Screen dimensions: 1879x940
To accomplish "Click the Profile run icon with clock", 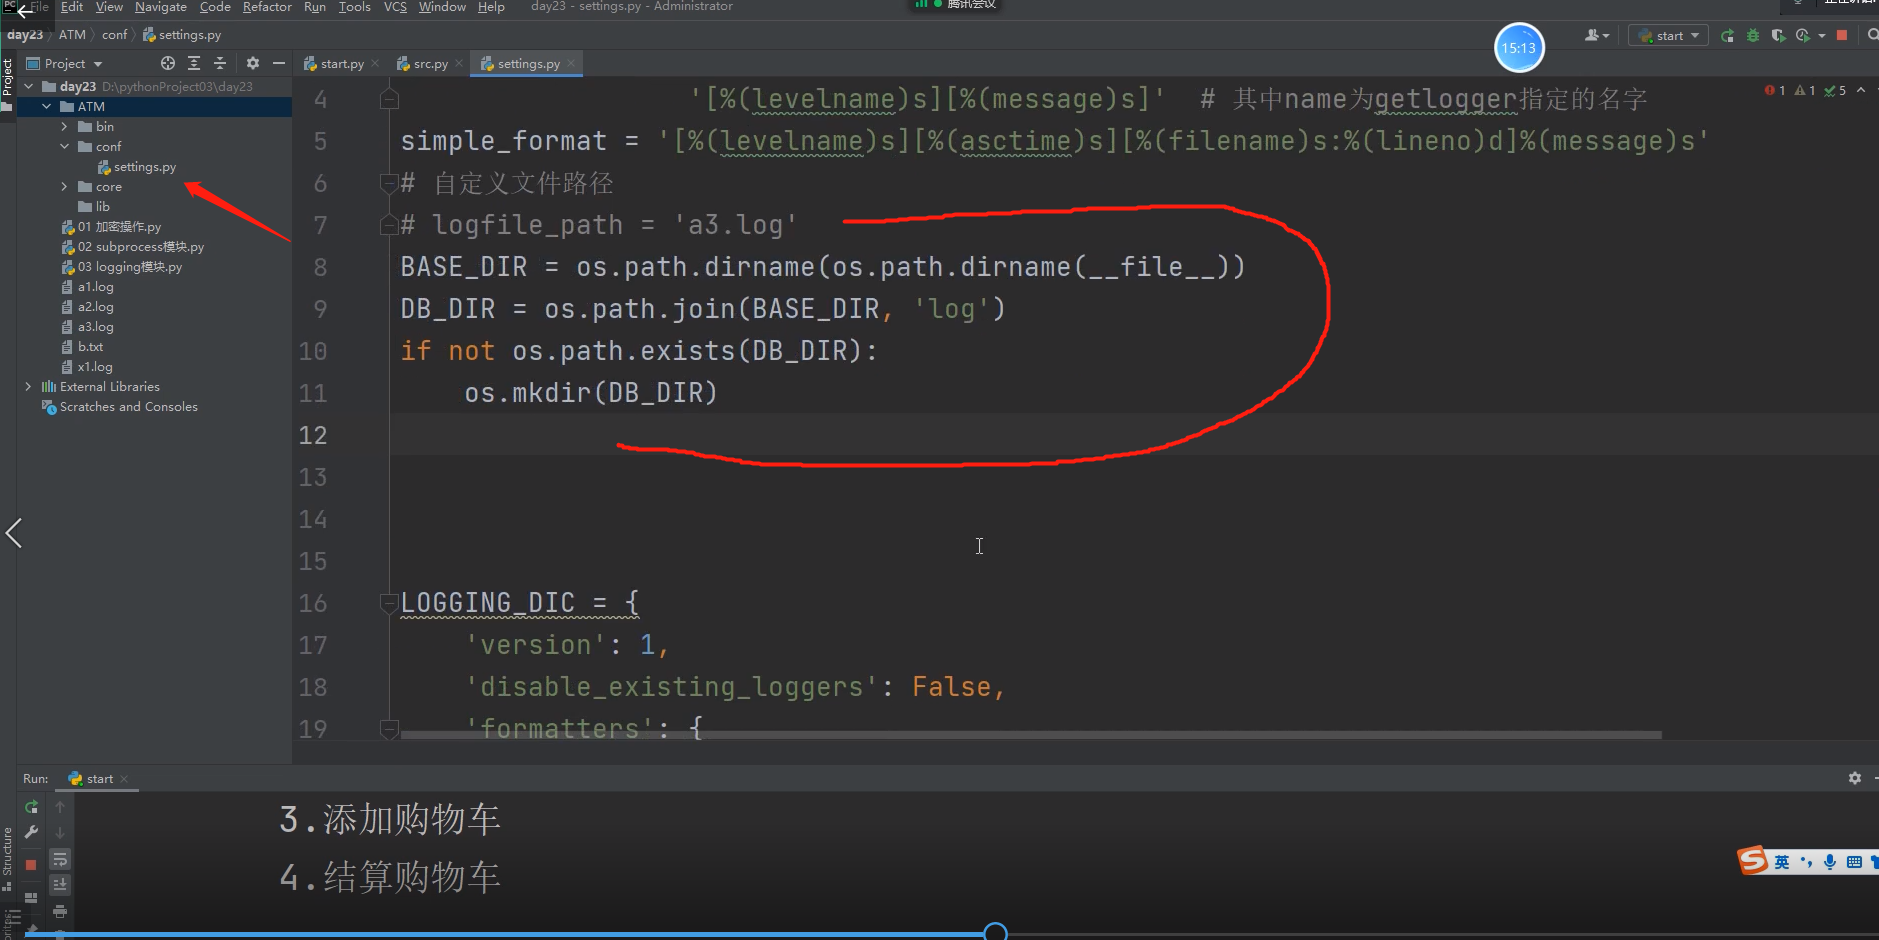I will coord(1803,36).
